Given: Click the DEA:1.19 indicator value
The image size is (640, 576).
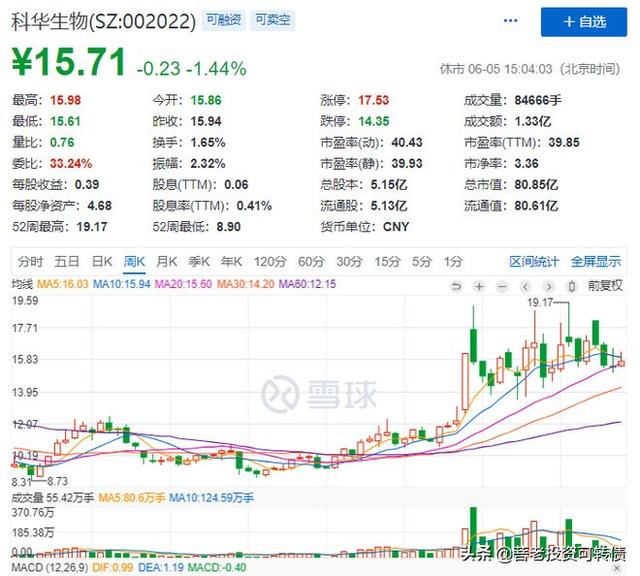Looking at the screenshot, I should (161, 567).
